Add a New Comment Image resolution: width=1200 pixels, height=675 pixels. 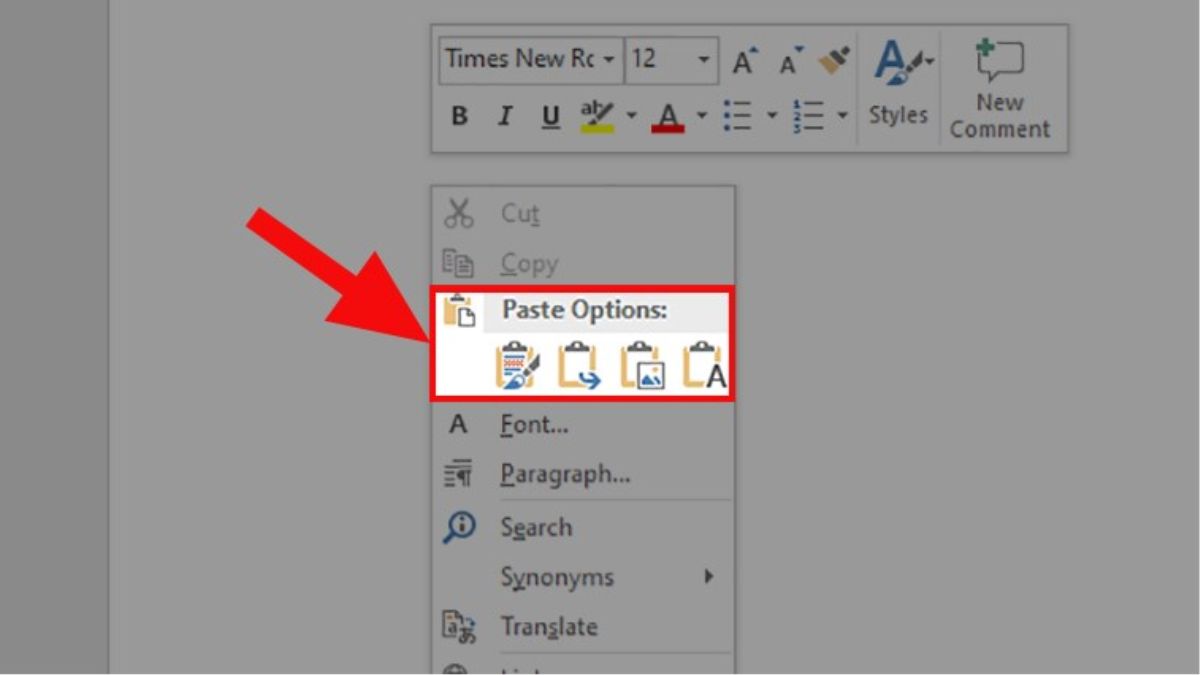tap(999, 91)
